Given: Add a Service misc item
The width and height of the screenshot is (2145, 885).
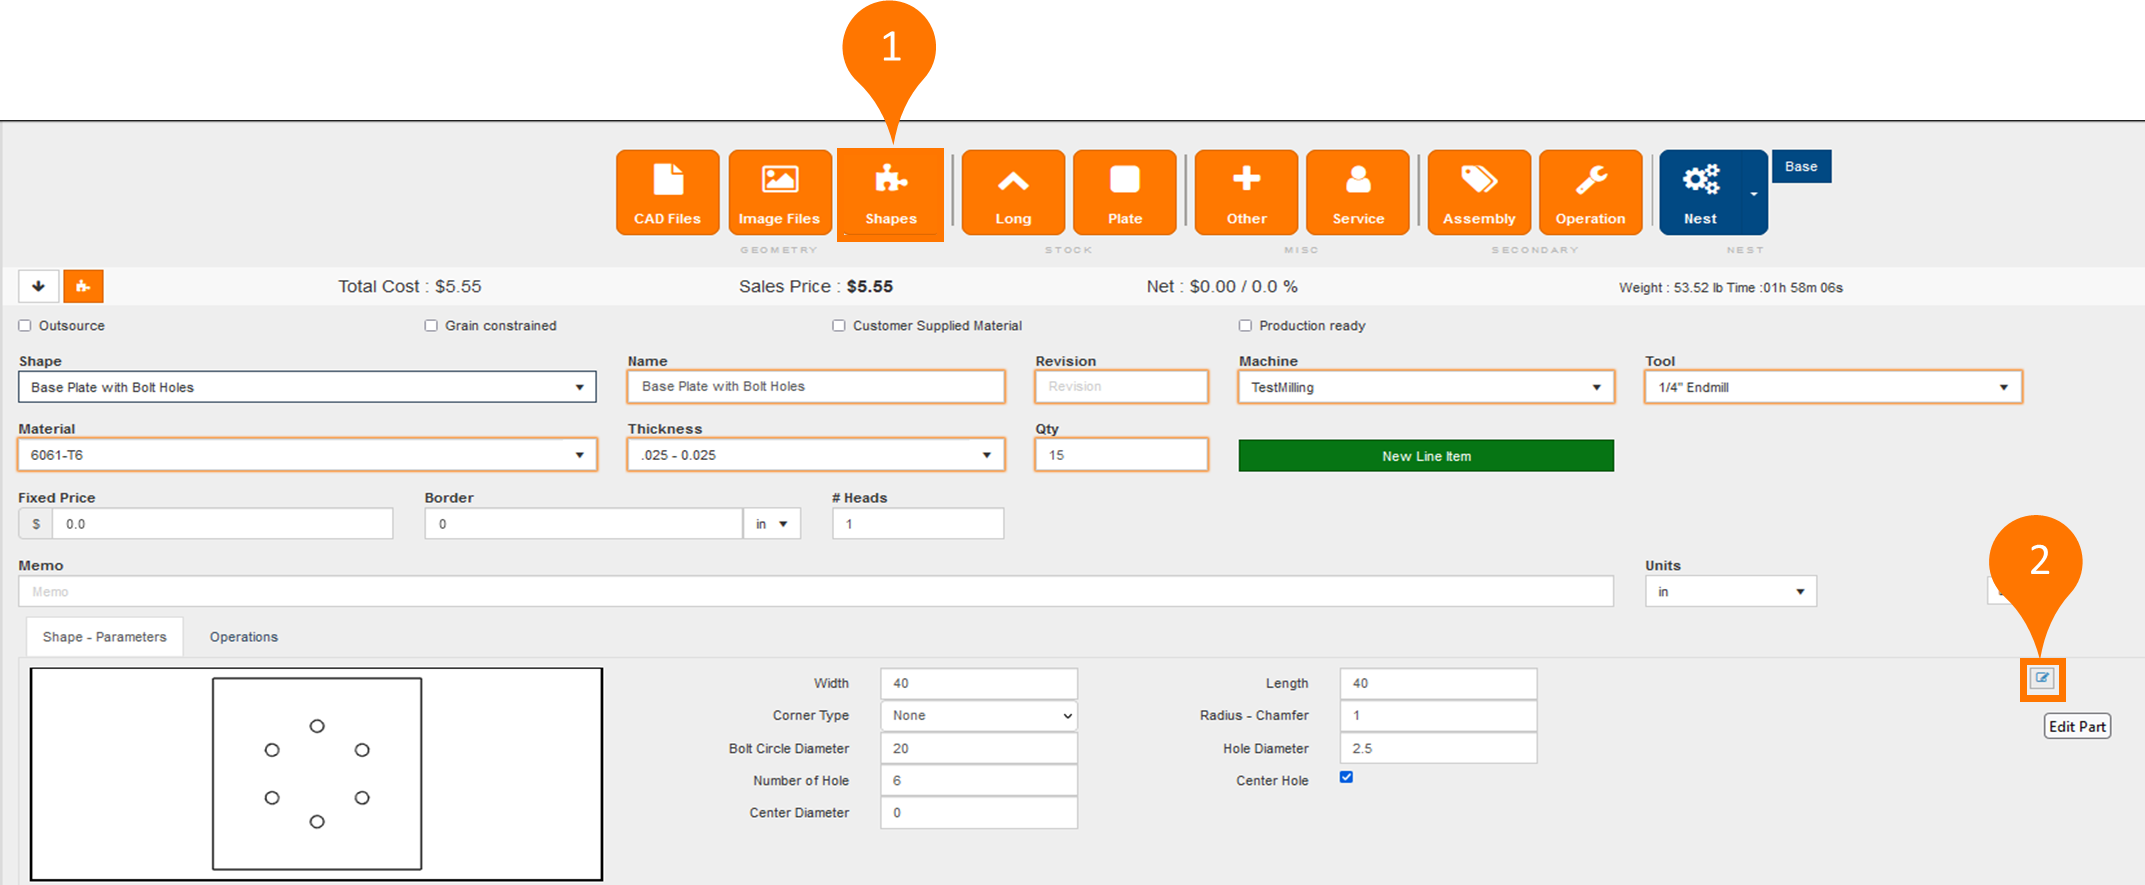Looking at the screenshot, I should (x=1357, y=193).
